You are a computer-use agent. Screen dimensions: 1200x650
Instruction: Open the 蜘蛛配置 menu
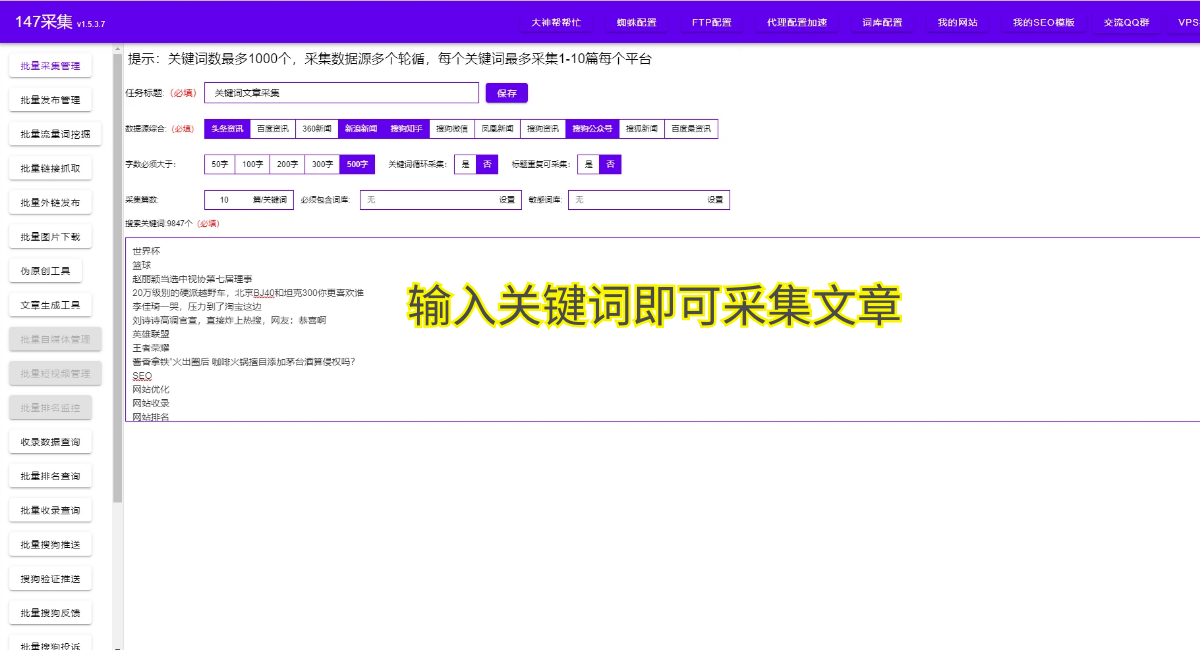click(637, 21)
